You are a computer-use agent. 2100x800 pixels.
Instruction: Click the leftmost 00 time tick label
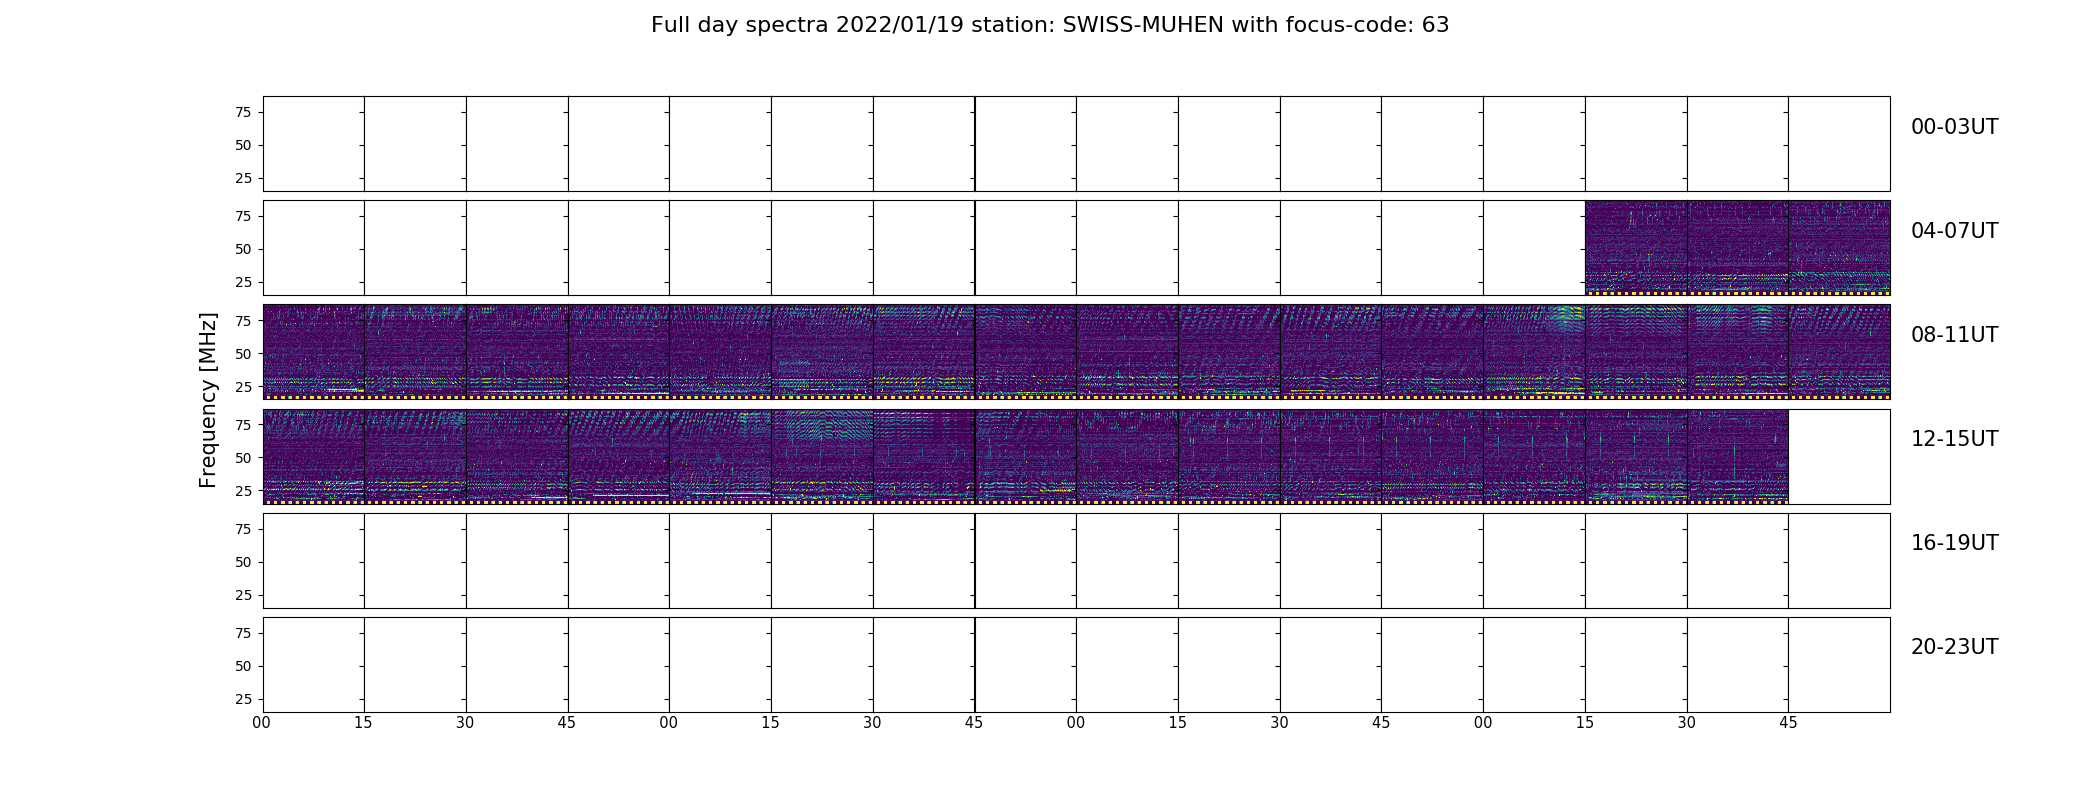[x=262, y=722]
